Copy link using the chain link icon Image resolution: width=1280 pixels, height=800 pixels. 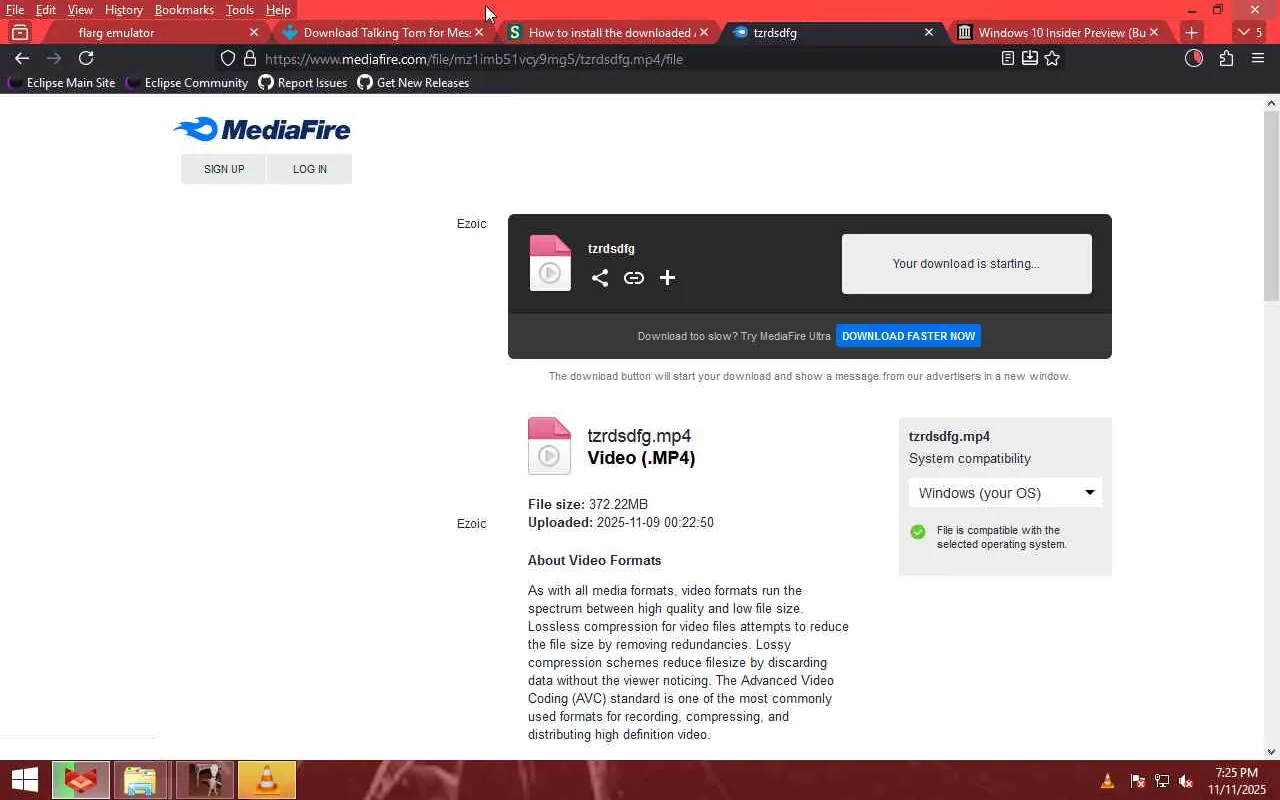634,278
